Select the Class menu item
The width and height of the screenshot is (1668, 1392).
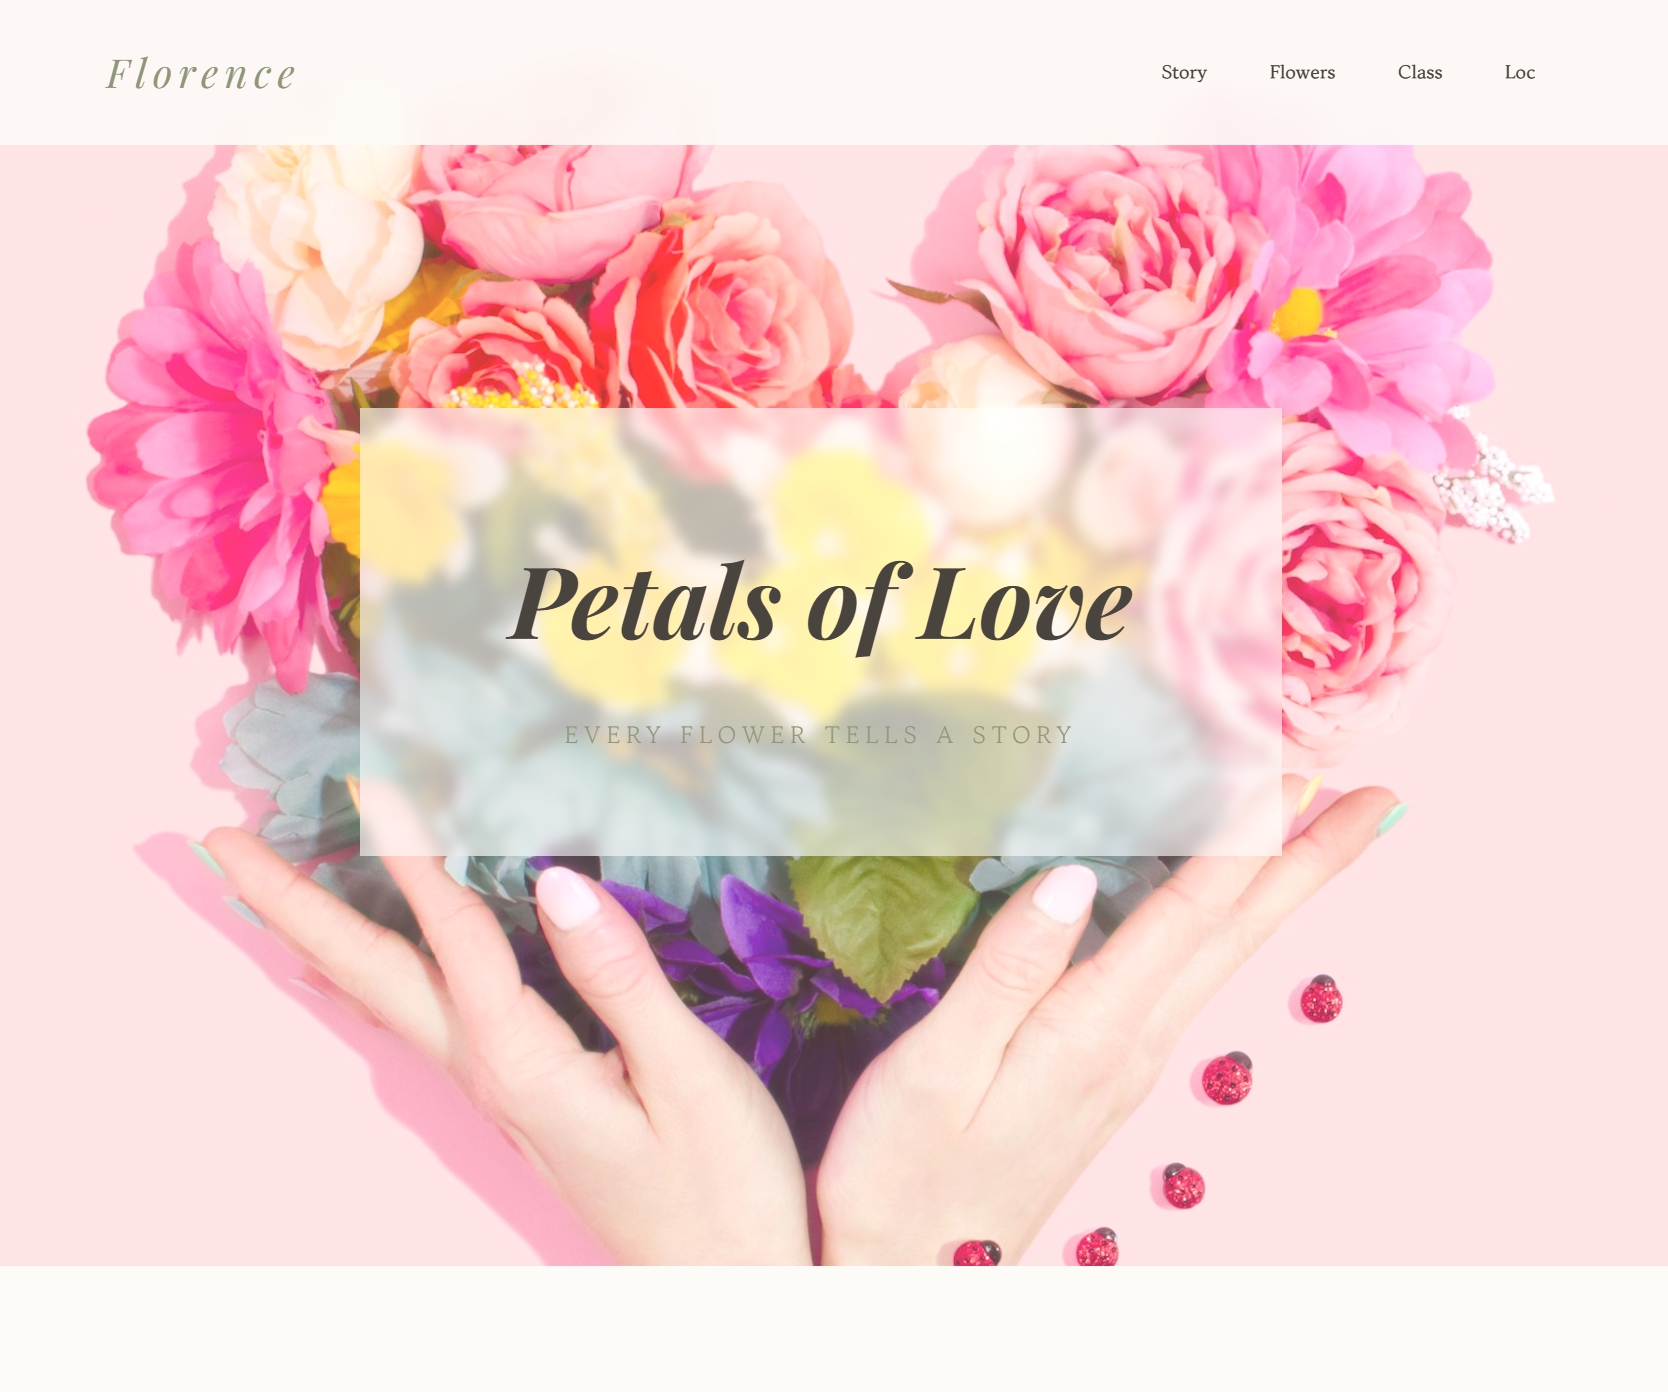[1420, 72]
